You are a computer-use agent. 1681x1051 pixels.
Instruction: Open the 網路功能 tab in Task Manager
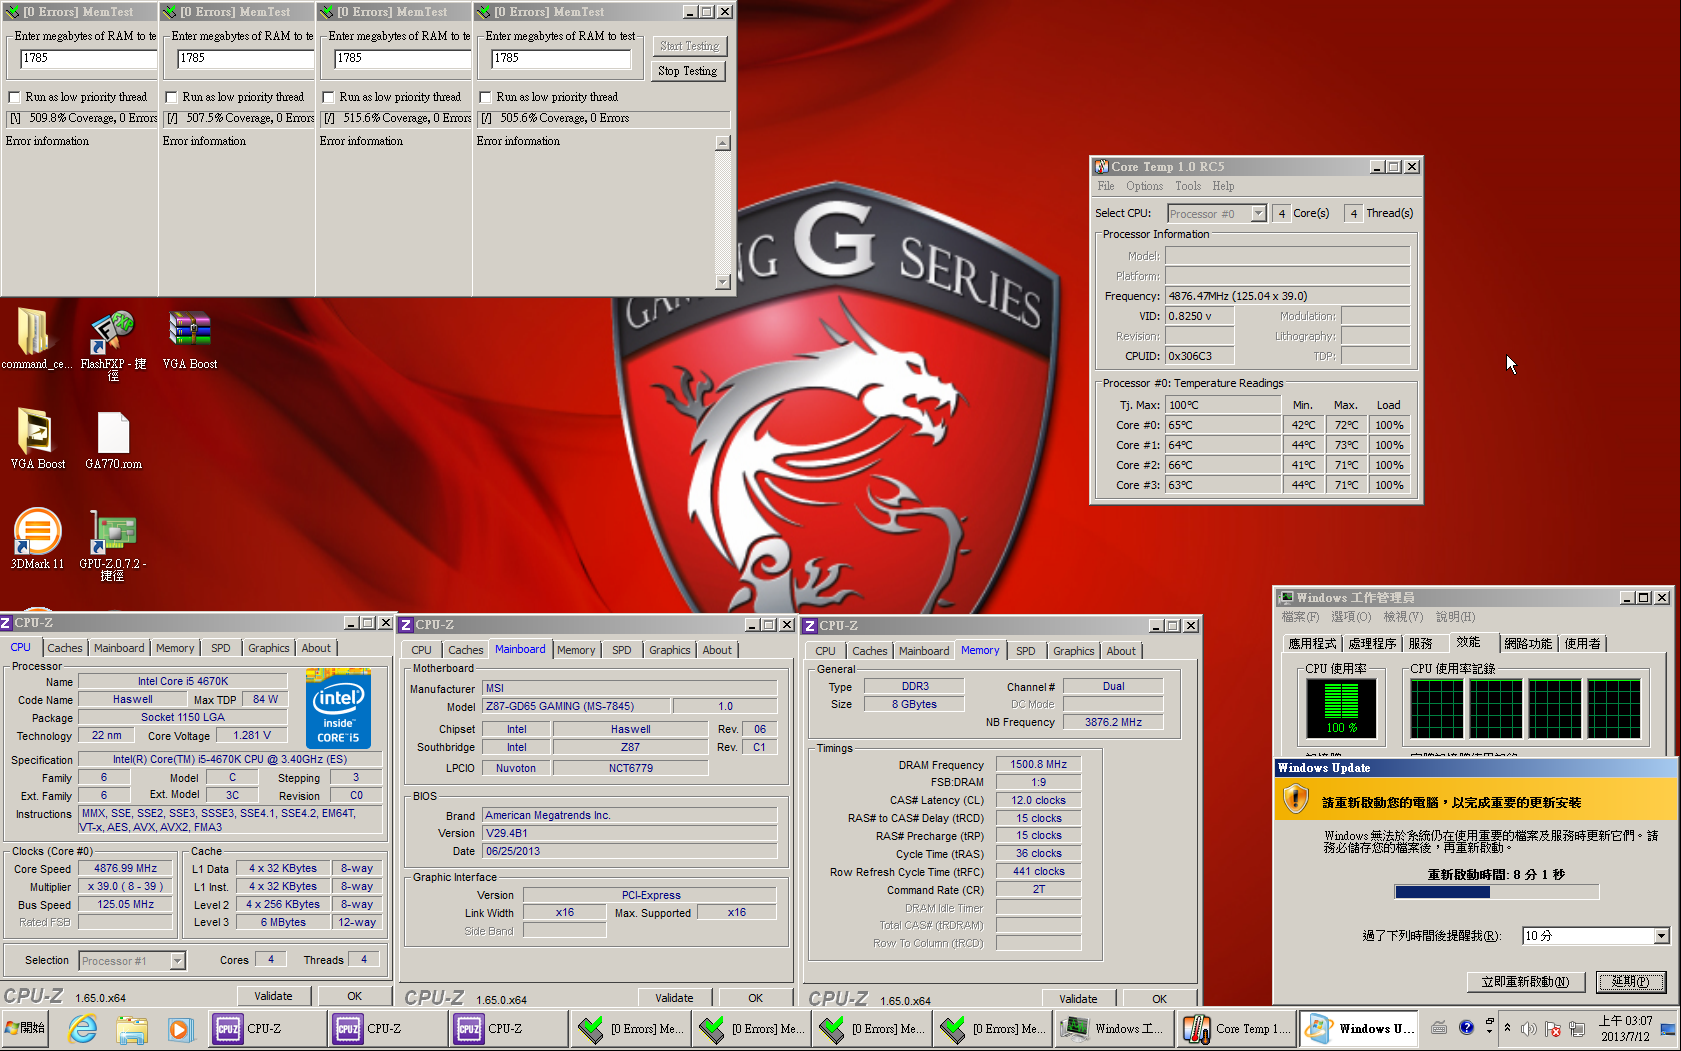tap(1528, 643)
